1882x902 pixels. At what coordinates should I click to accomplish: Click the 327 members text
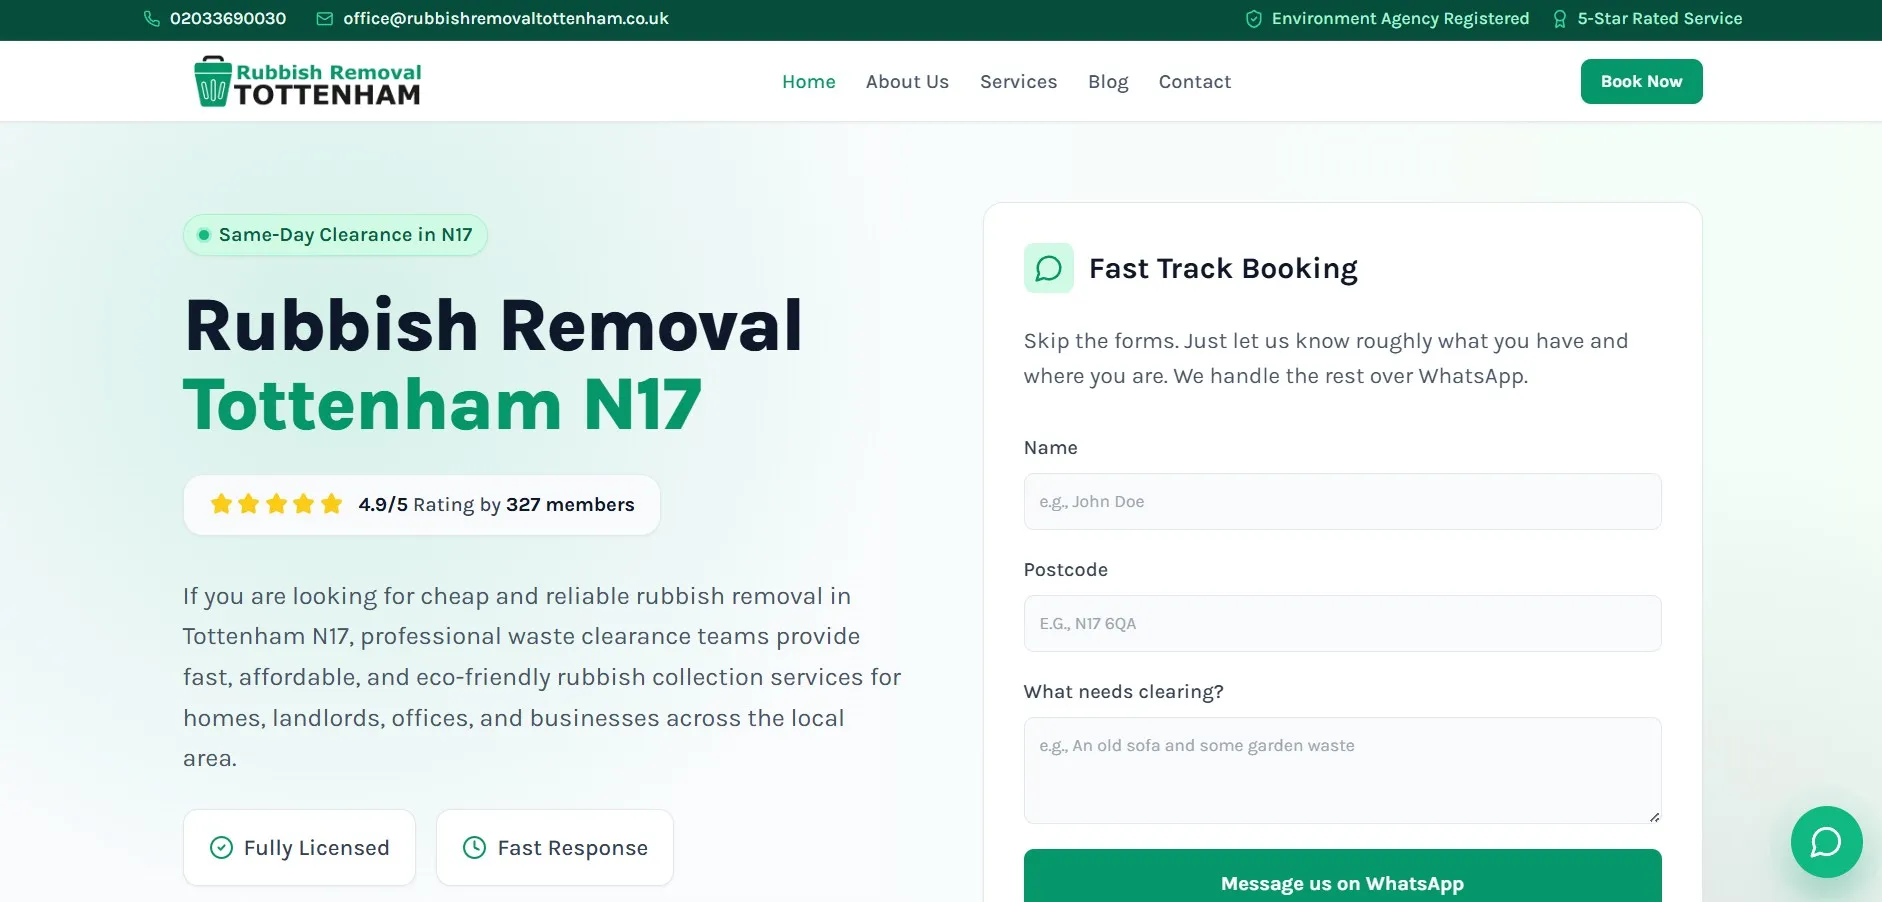click(x=570, y=505)
